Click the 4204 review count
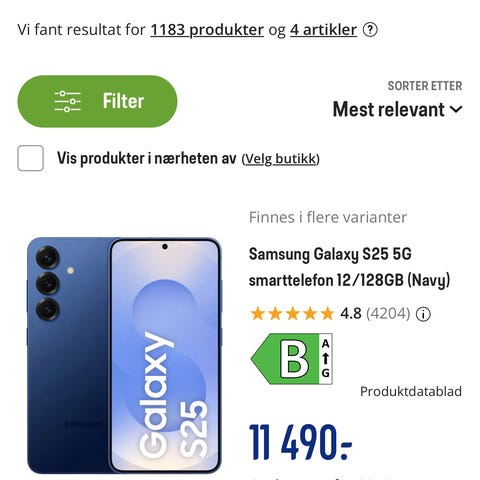Viewport: 480px width, 480px height. point(388,314)
